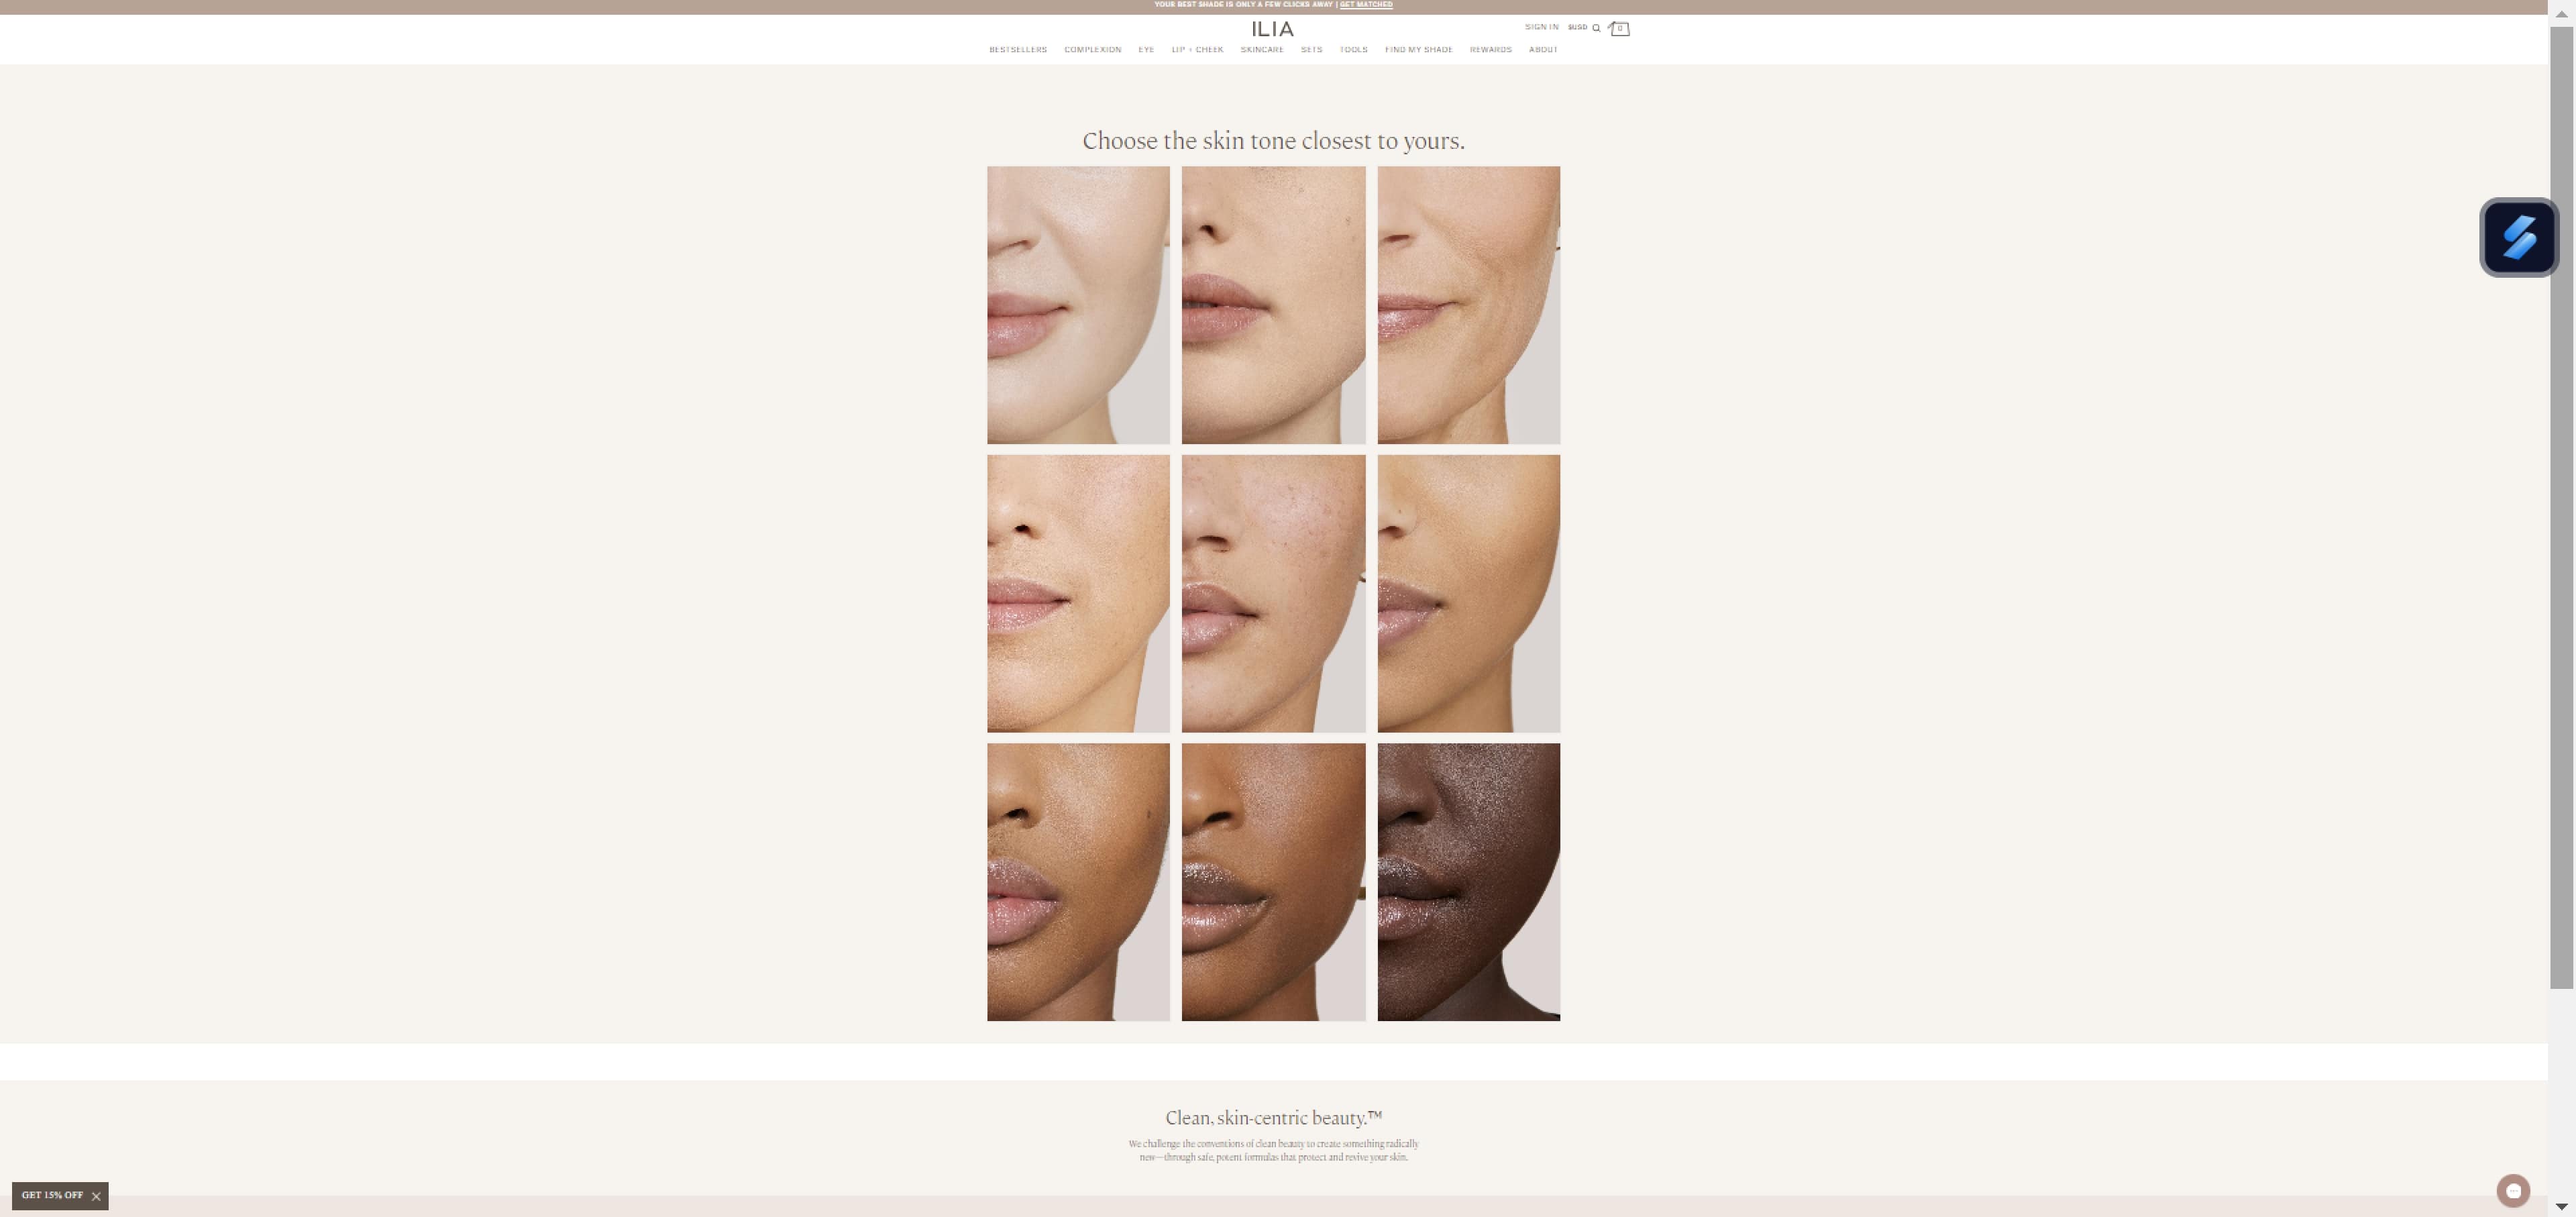View the shopping bag cart icon
This screenshot has height=1217, width=2576.
coord(1619,27)
